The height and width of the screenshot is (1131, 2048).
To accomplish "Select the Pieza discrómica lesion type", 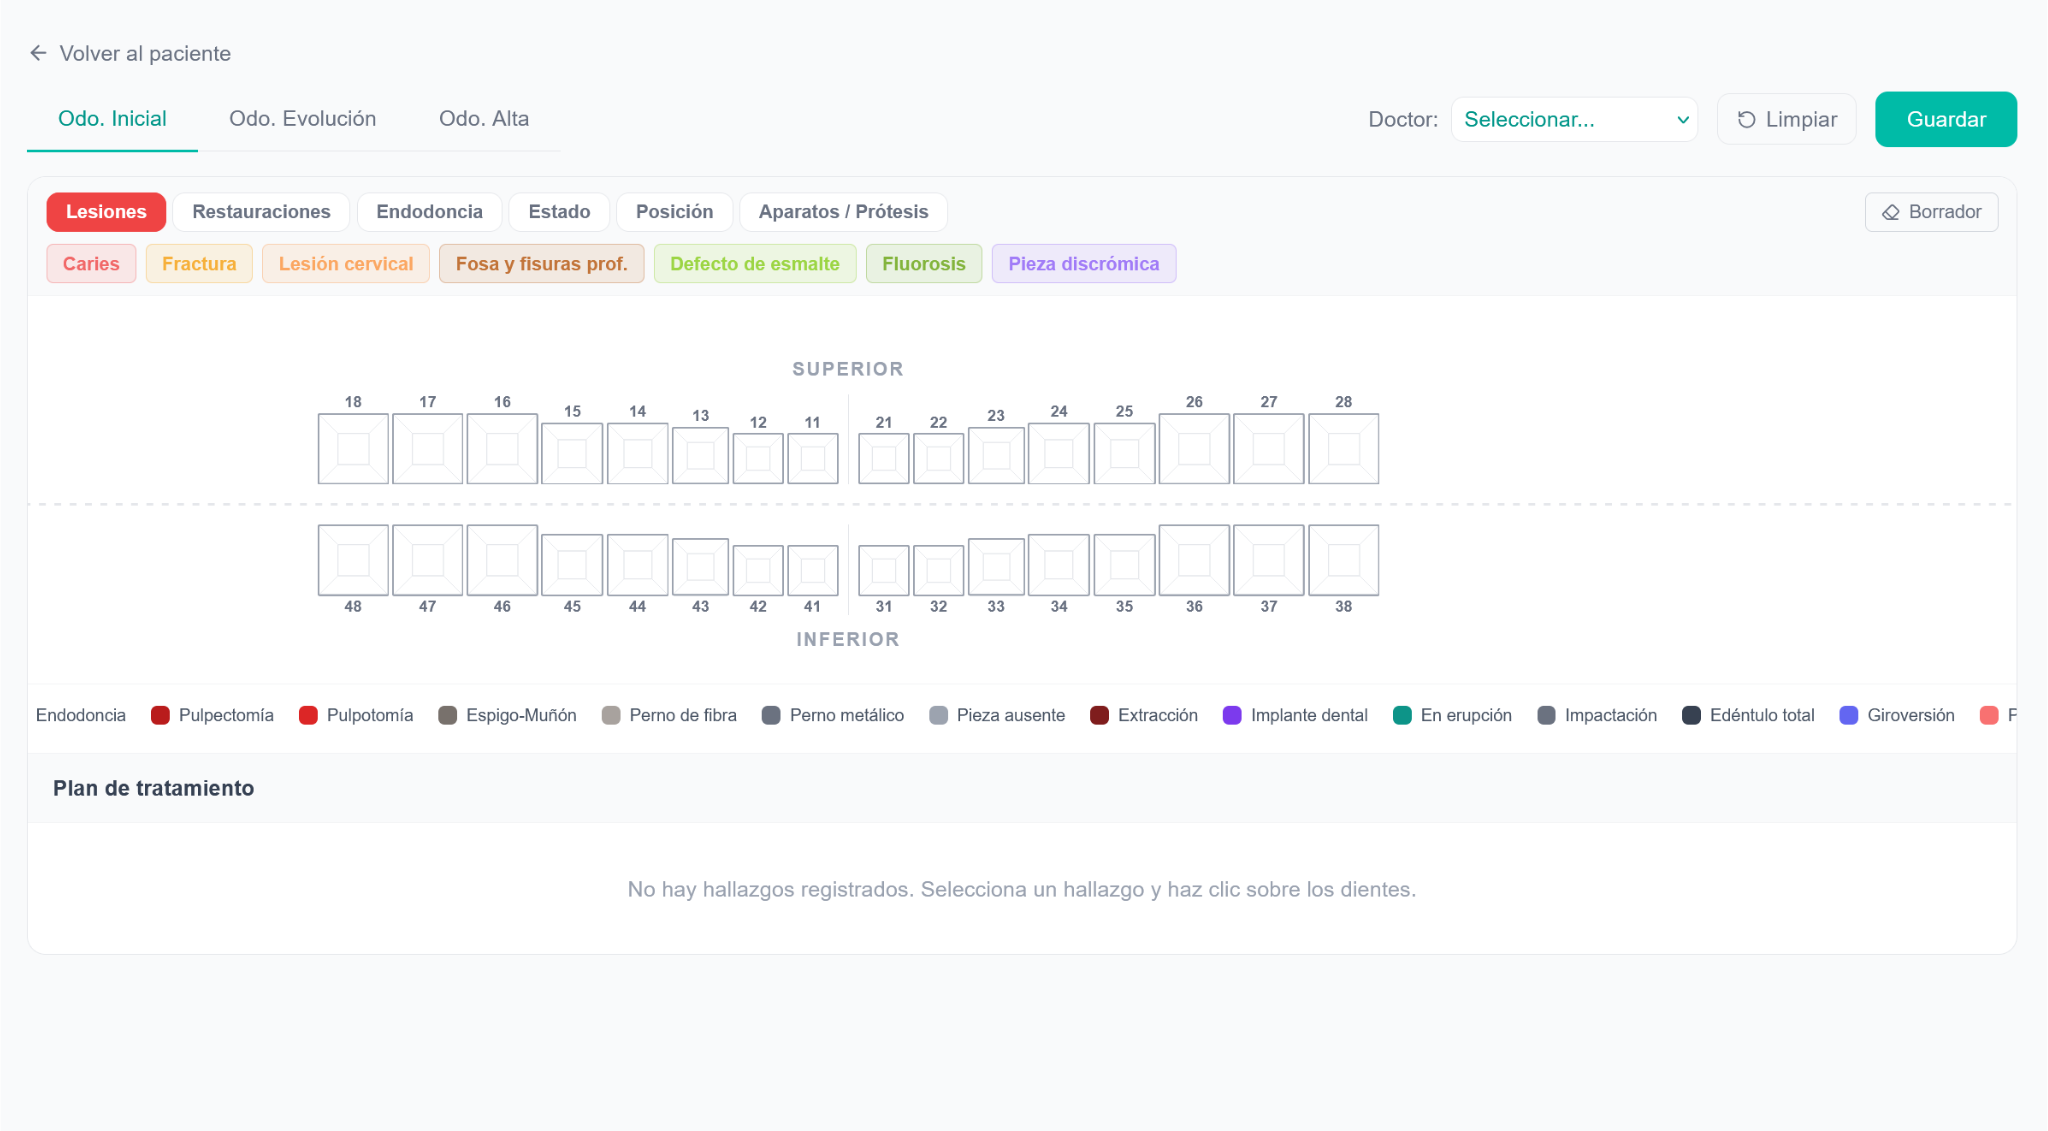I will point(1083,264).
